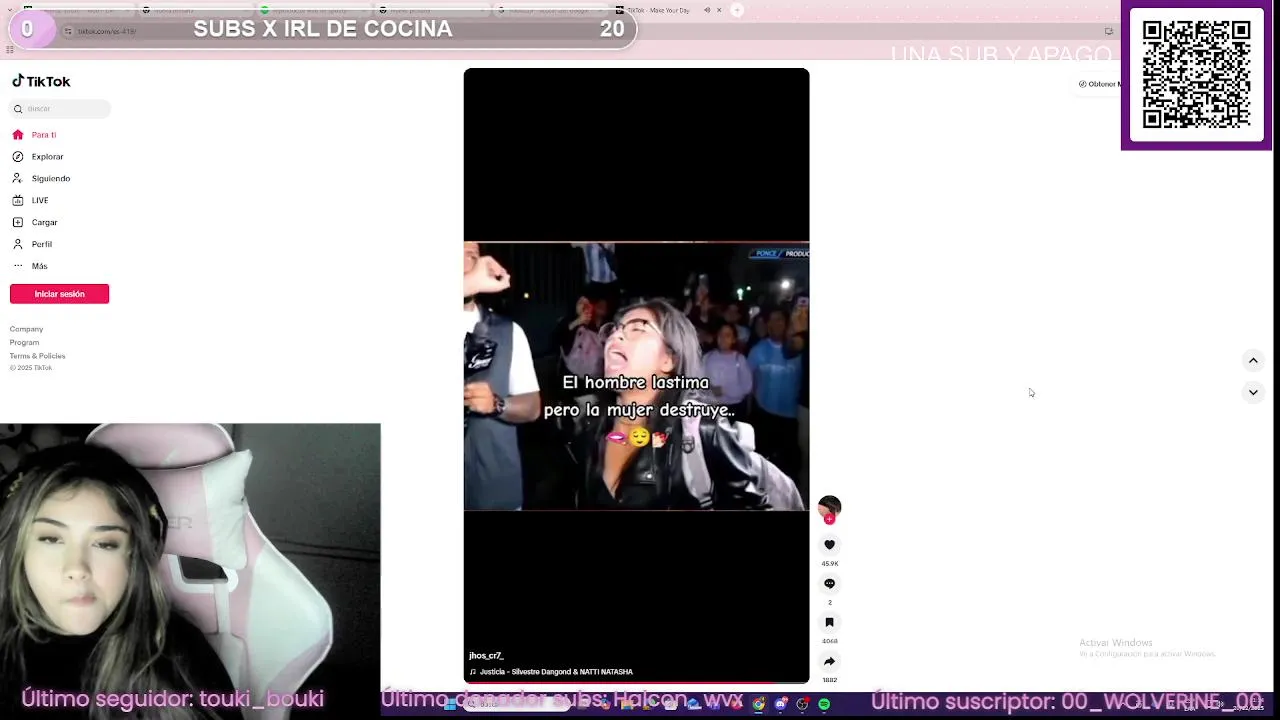Open the LIVE section

(30, 200)
